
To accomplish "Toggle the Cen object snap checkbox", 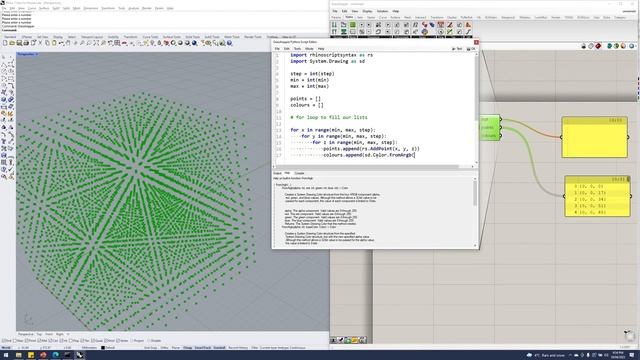I will (51, 341).
